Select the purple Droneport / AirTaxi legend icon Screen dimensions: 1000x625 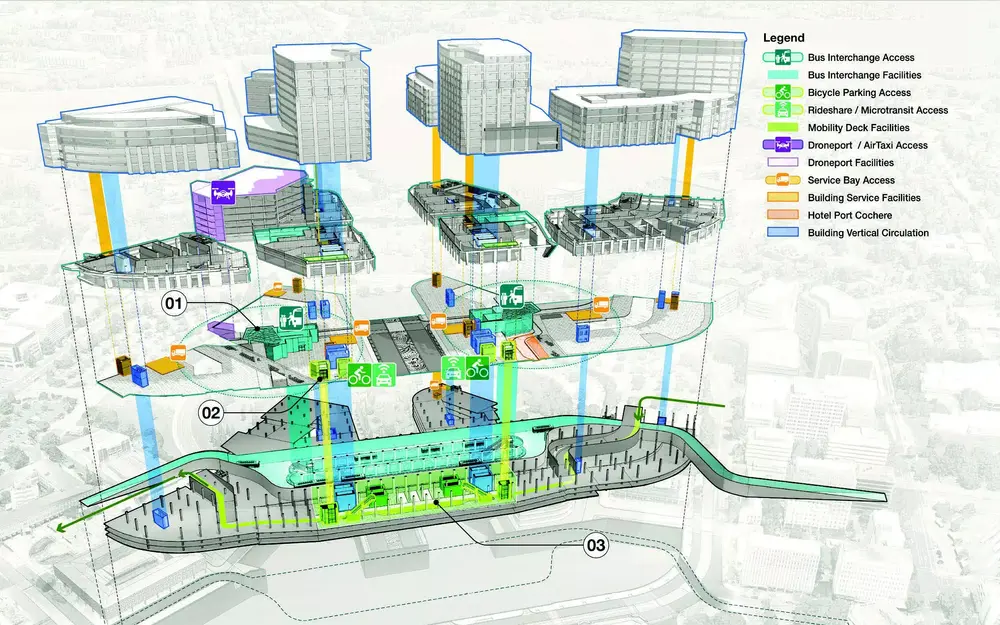[x=784, y=145]
